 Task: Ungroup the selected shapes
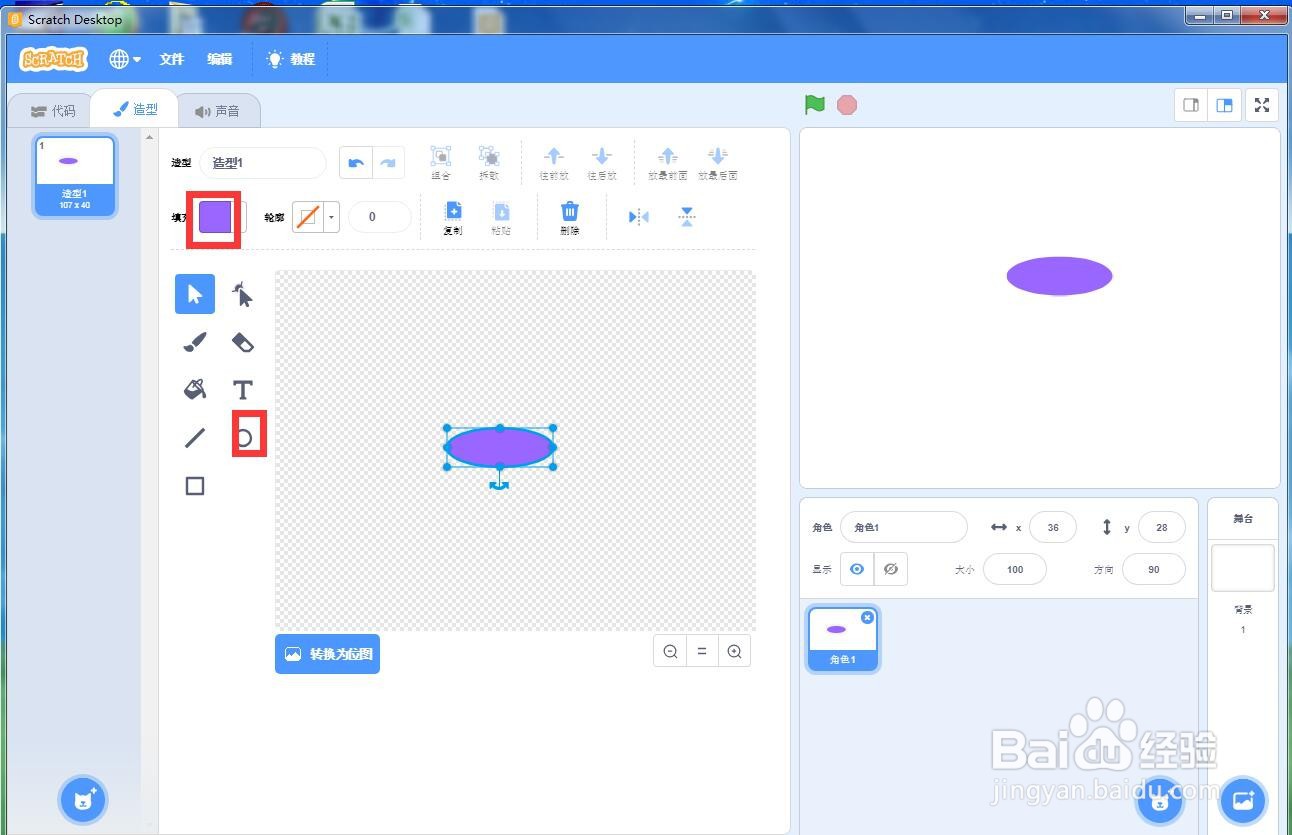489,163
